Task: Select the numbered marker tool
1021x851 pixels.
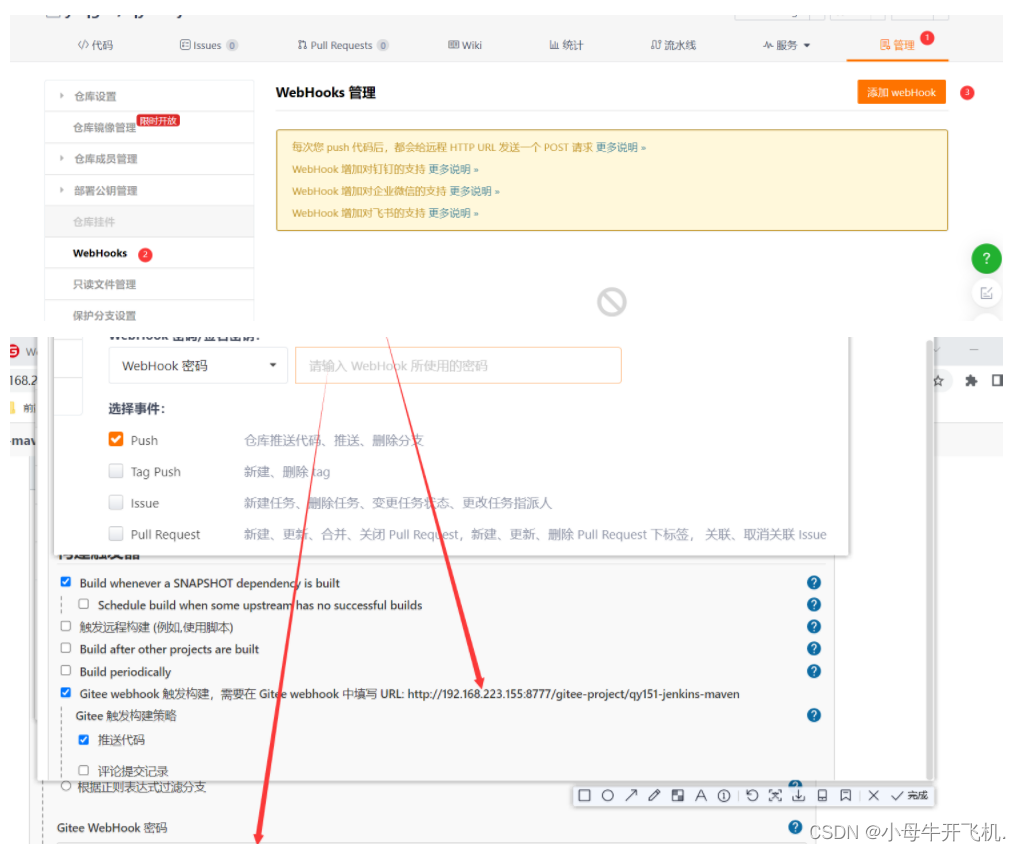Action: [724, 796]
